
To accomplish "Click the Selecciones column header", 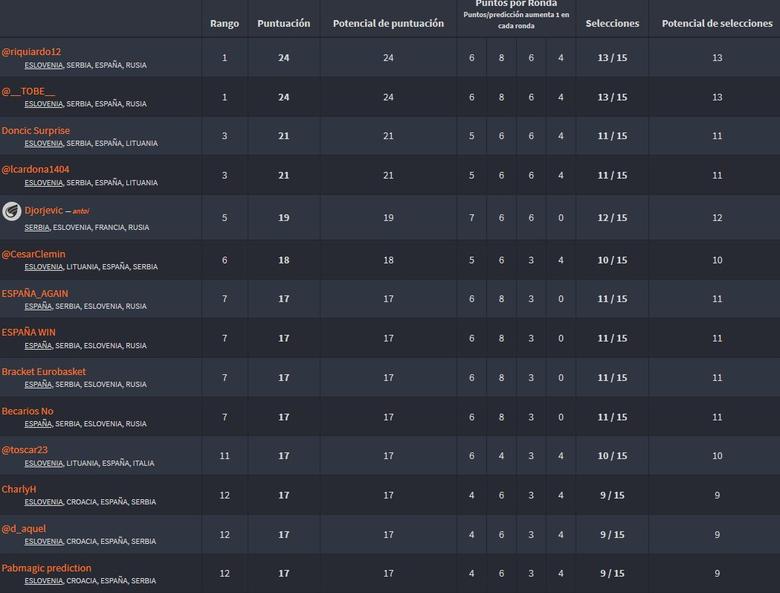I will pyautogui.click(x=612, y=23).
